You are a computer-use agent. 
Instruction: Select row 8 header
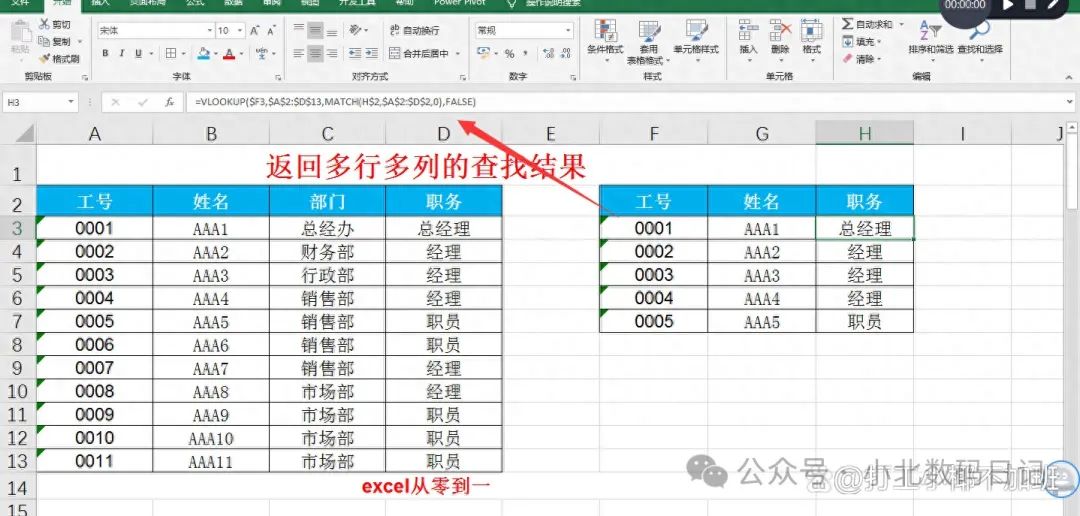18,344
